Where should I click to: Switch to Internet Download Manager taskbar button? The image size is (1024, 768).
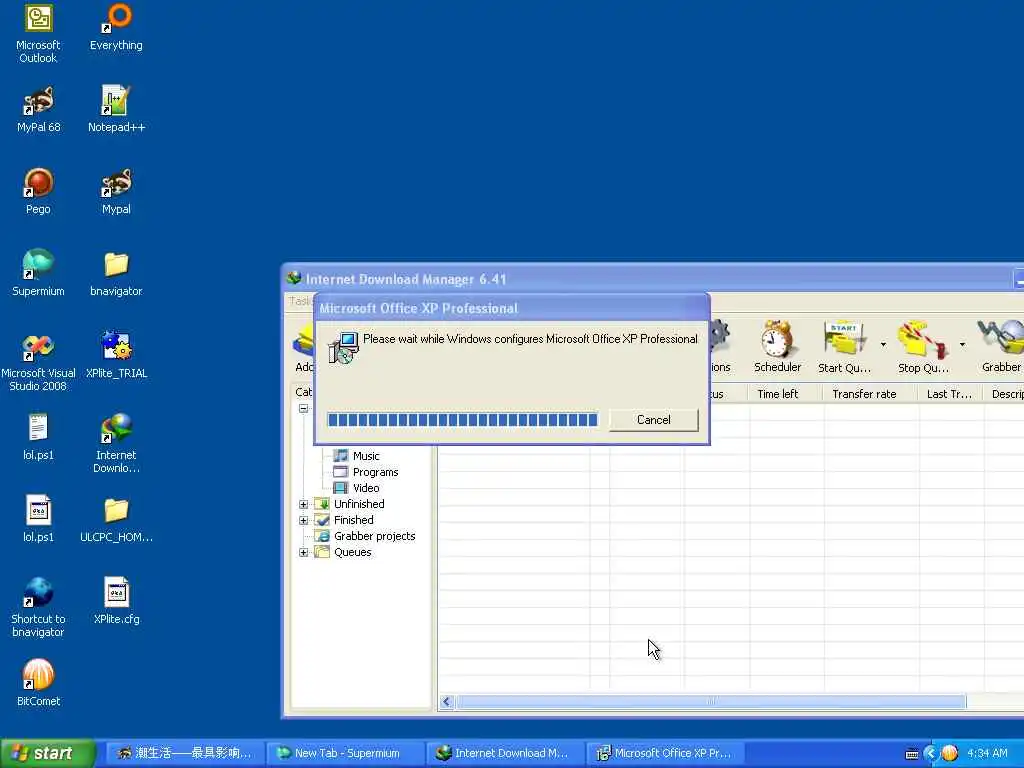click(x=505, y=753)
